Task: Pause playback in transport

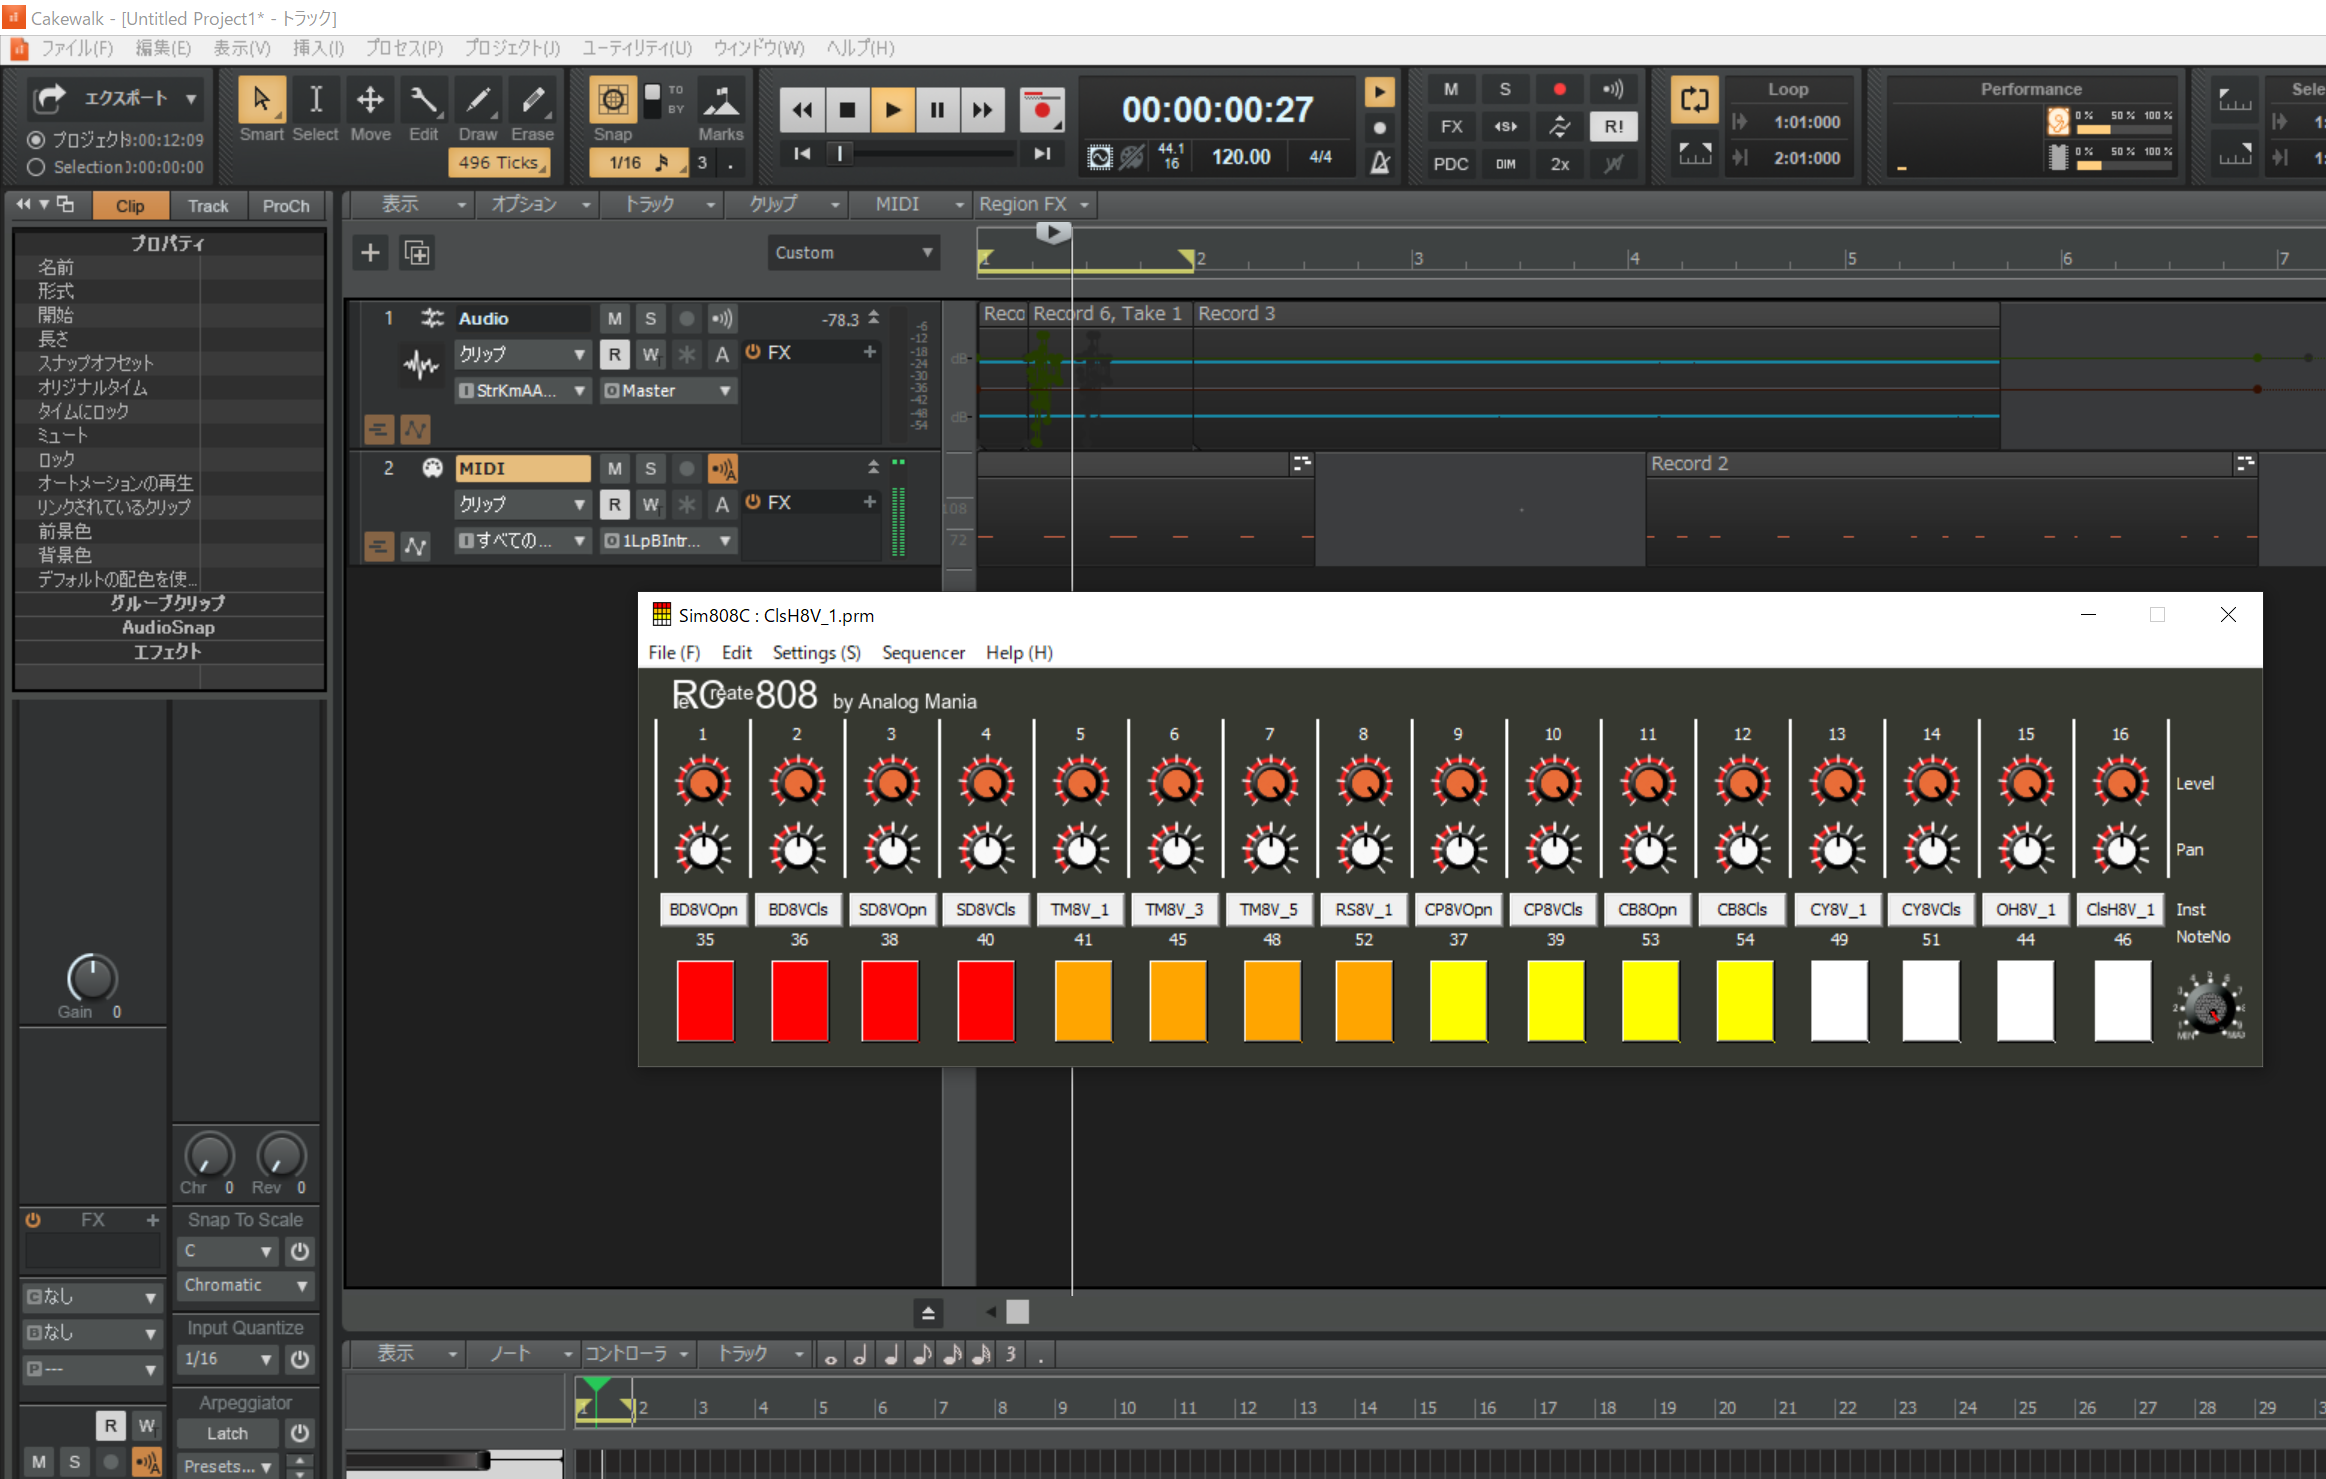Action: tap(937, 110)
